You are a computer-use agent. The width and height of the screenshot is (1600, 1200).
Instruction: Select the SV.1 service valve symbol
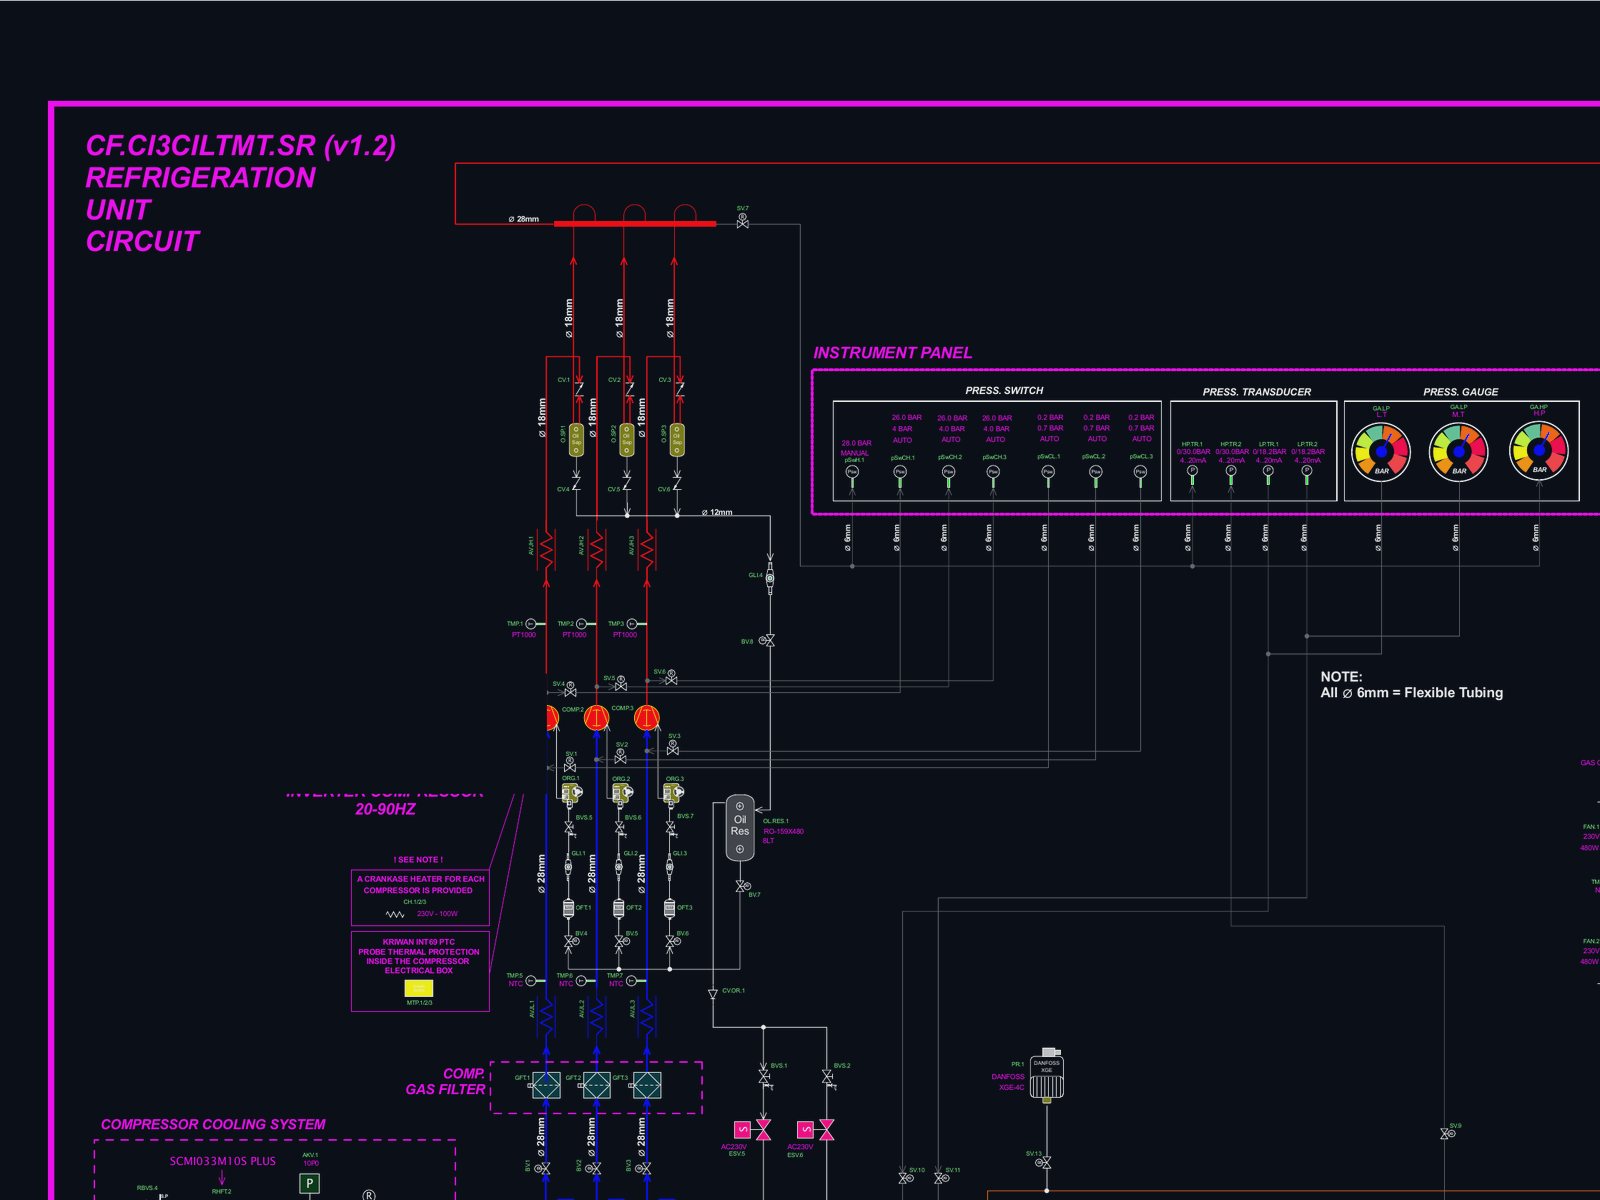(x=570, y=765)
